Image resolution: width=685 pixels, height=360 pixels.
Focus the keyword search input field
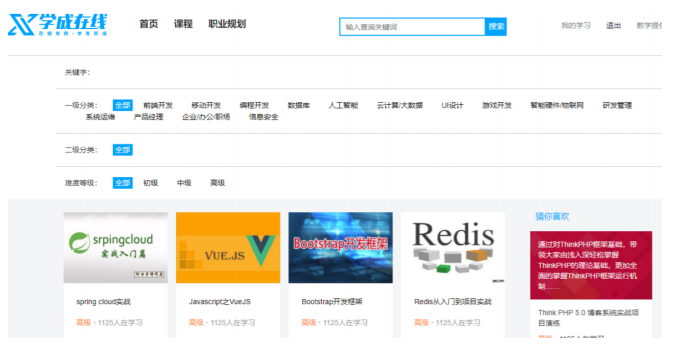412,27
